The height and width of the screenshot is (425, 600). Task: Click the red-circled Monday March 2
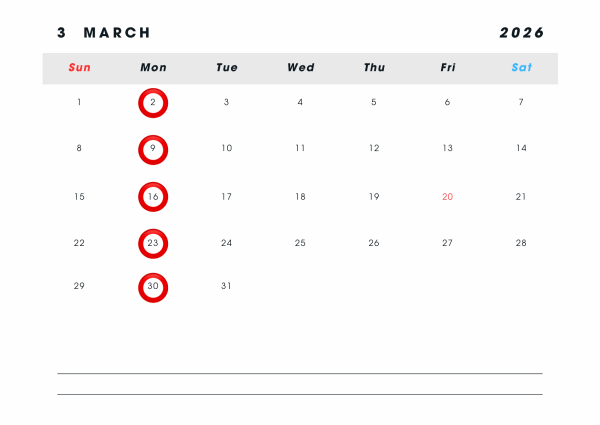click(x=153, y=103)
